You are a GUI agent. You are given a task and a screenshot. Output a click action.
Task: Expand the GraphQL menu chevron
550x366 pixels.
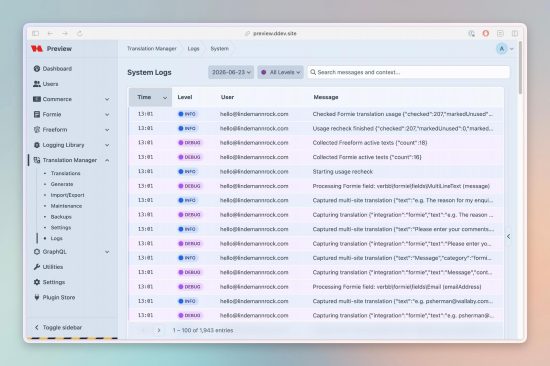pos(107,252)
